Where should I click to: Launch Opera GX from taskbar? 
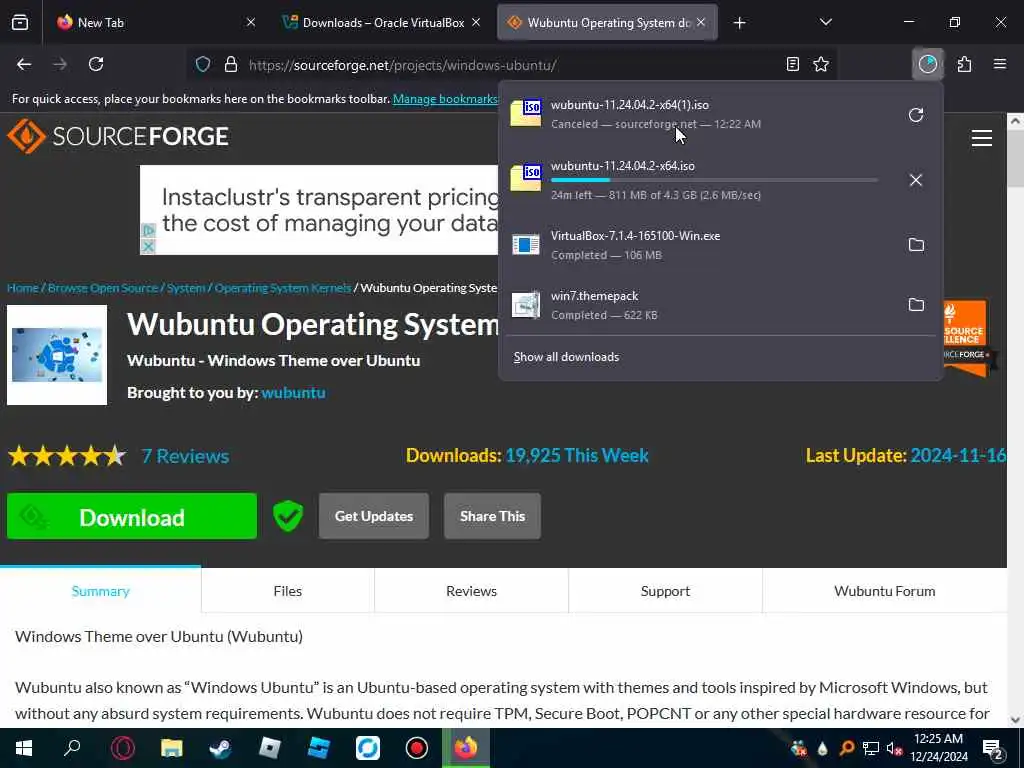pos(123,748)
